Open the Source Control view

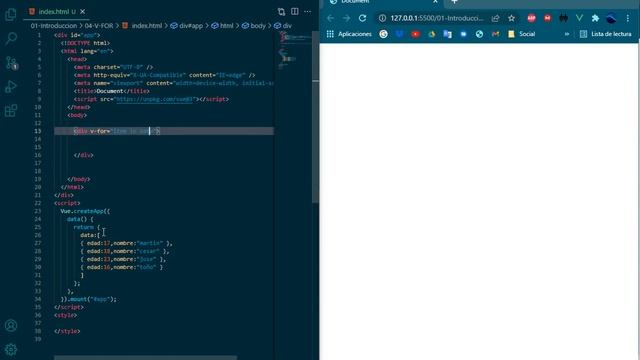coord(11,62)
